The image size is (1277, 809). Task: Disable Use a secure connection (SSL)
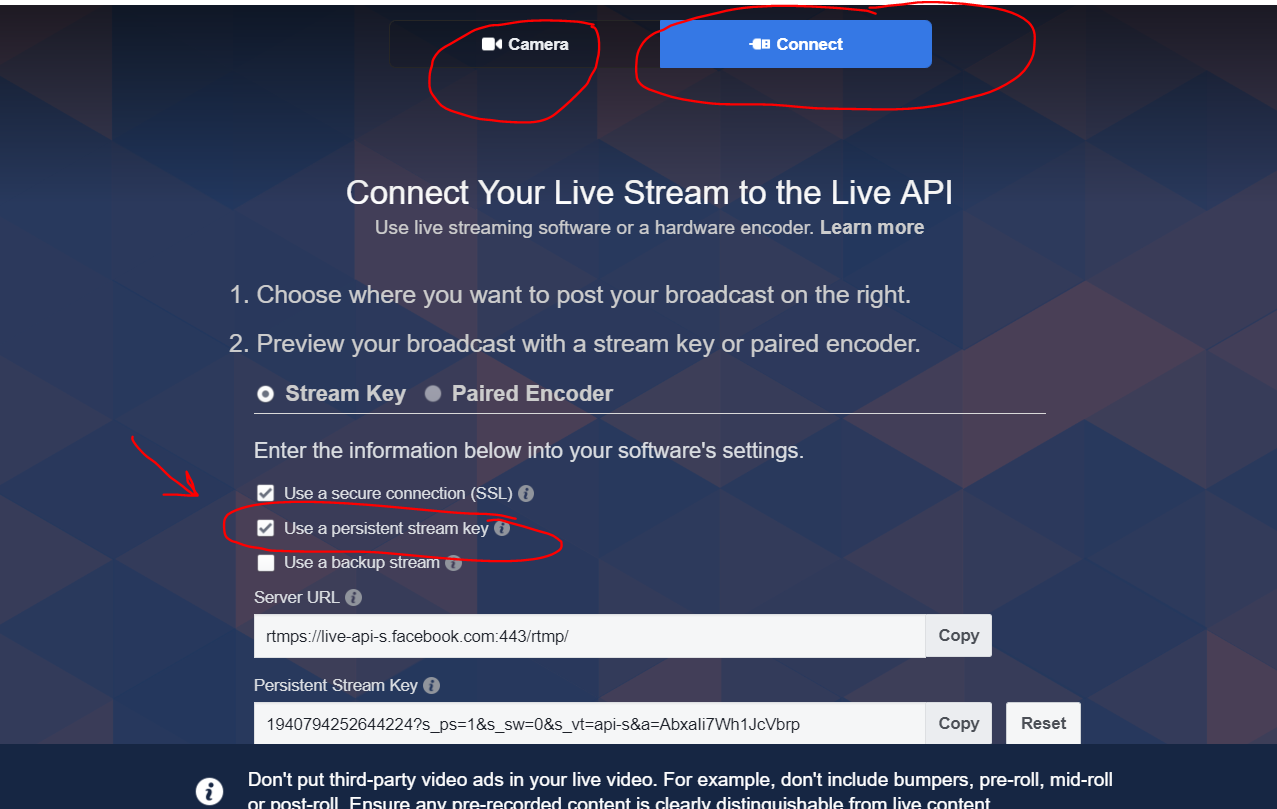click(265, 493)
